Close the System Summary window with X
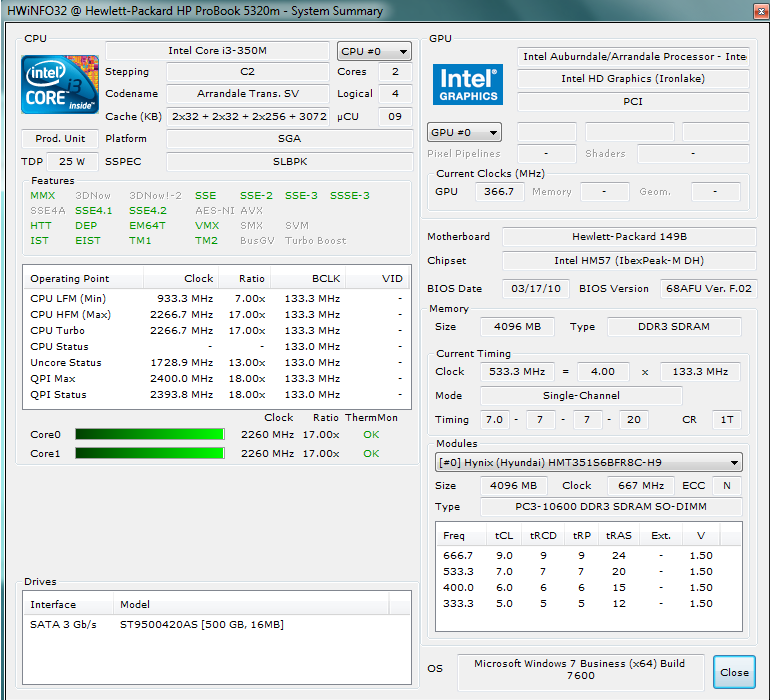Image resolution: width=770 pixels, height=700 pixels. tap(760, 11)
